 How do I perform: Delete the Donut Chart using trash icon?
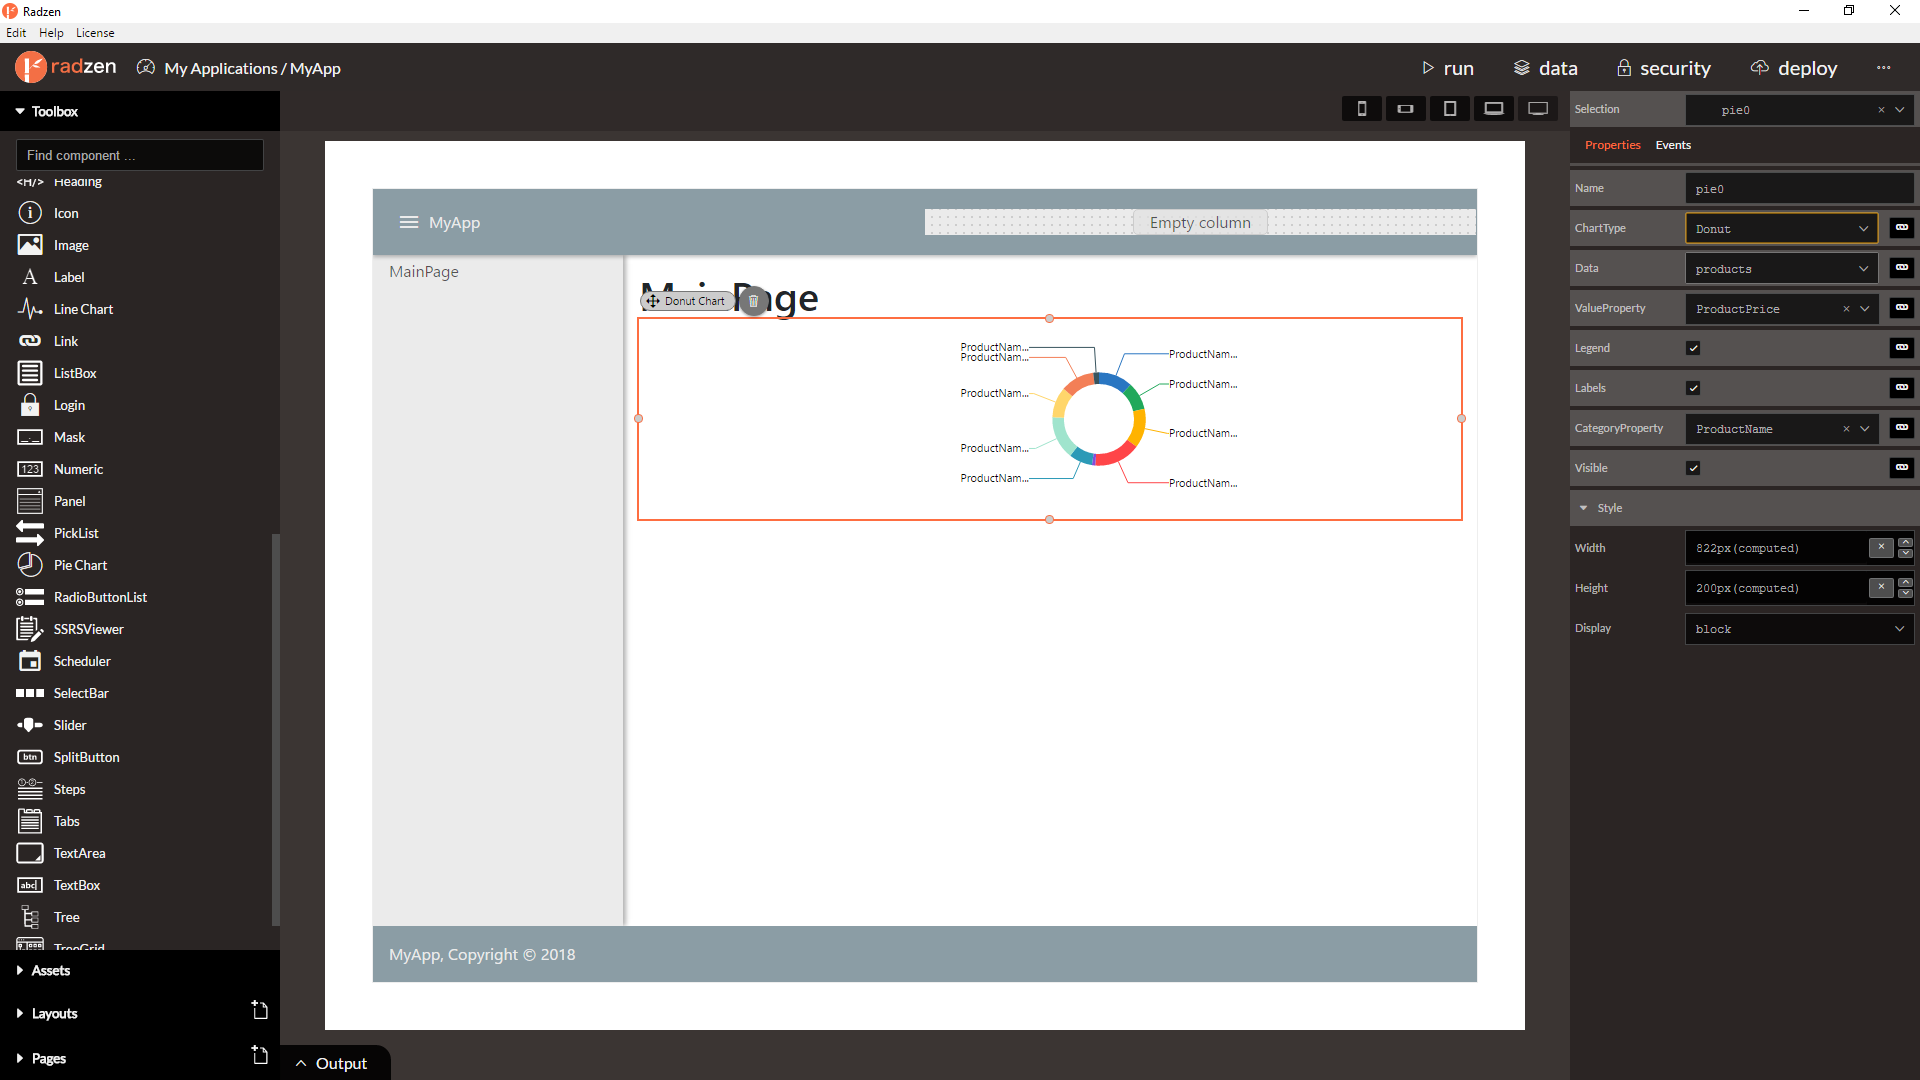[754, 300]
